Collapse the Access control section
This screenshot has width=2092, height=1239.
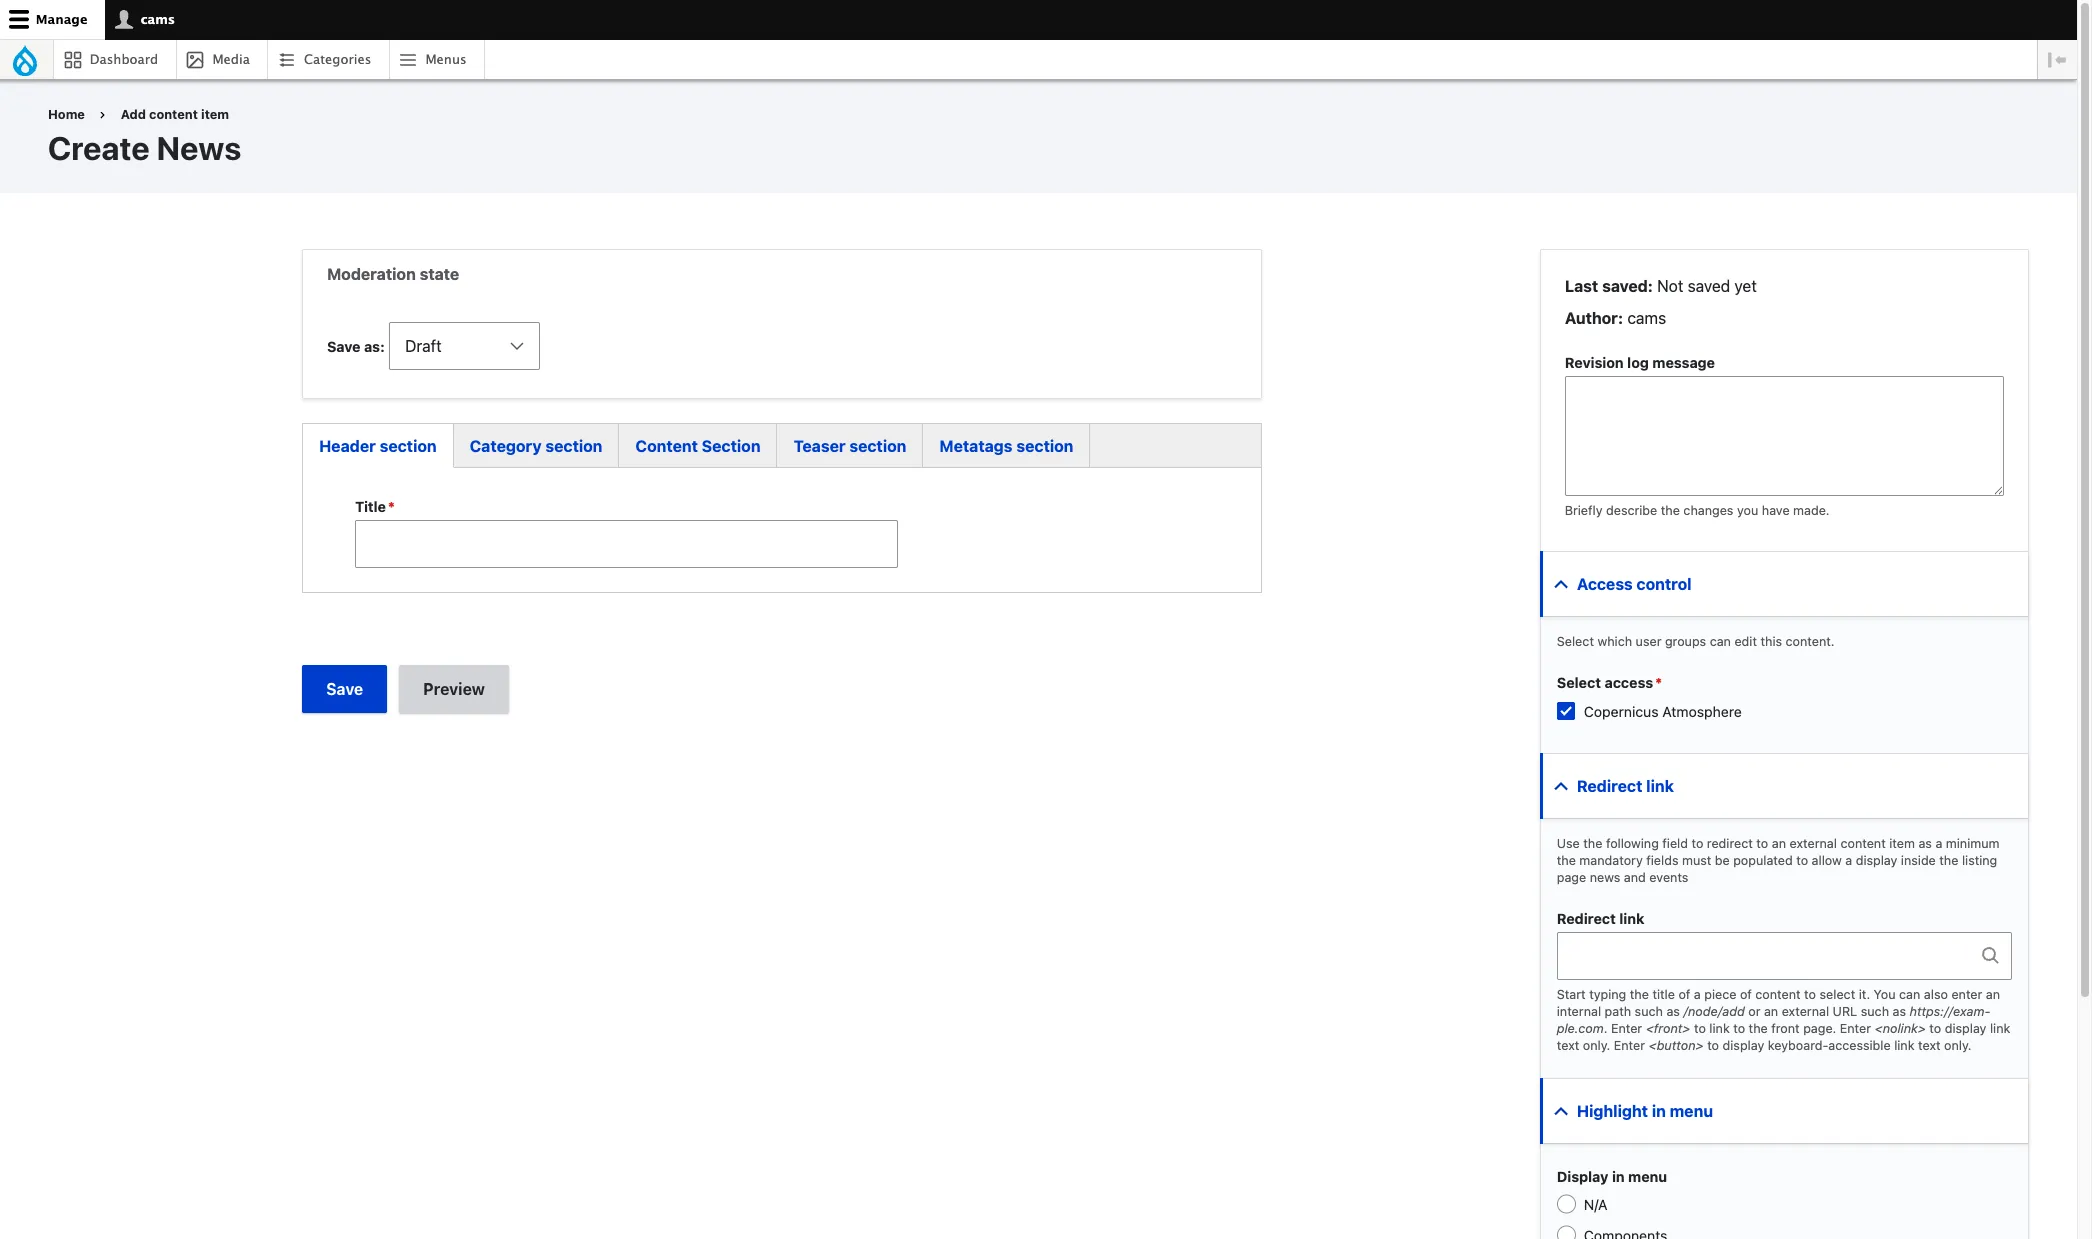pyautogui.click(x=1785, y=584)
